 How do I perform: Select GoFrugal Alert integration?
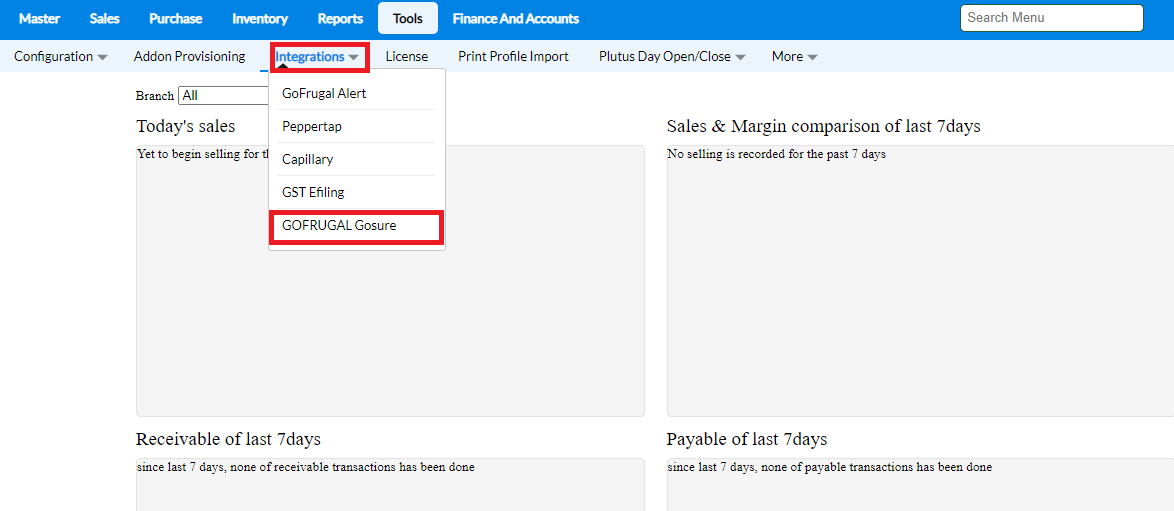(324, 94)
